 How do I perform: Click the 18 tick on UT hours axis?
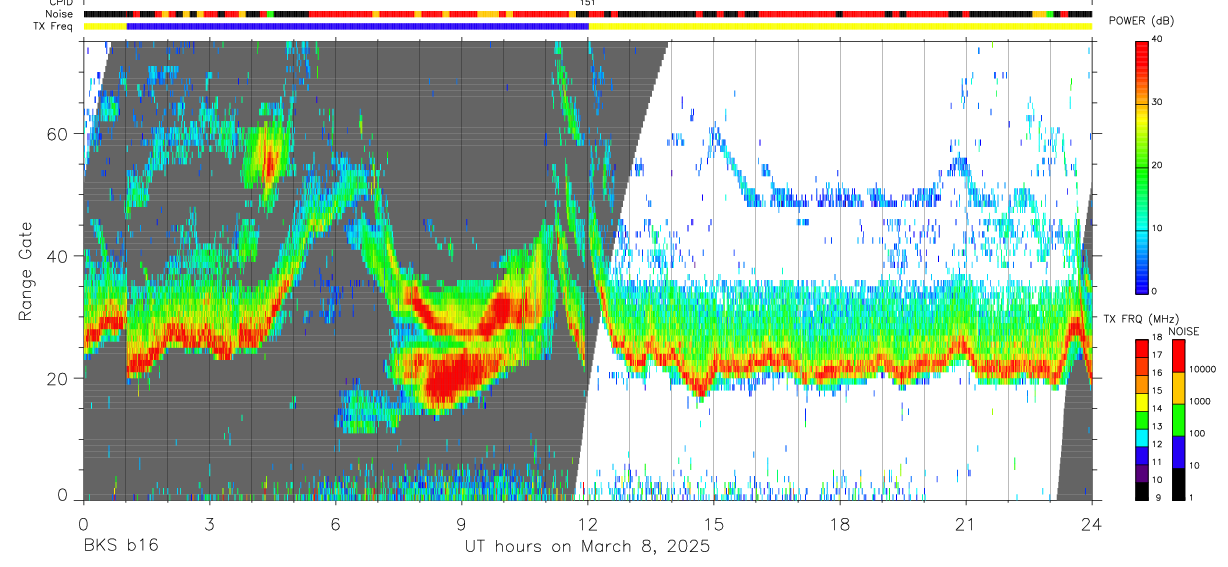coord(840,524)
